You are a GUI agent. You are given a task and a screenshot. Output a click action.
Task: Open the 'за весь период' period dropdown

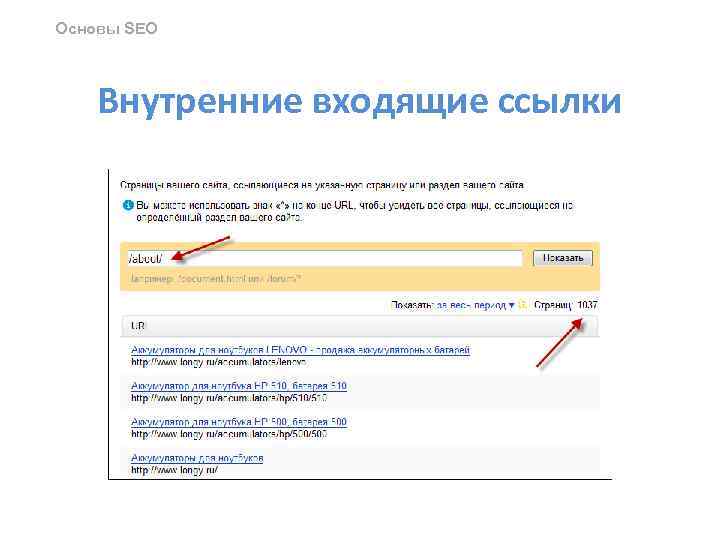click(475, 305)
